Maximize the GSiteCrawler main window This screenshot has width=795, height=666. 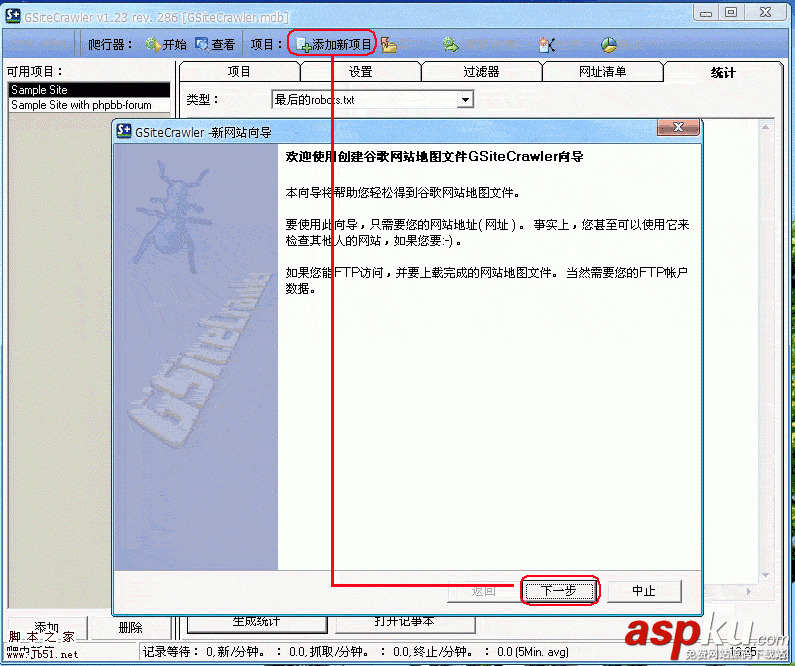(x=731, y=12)
